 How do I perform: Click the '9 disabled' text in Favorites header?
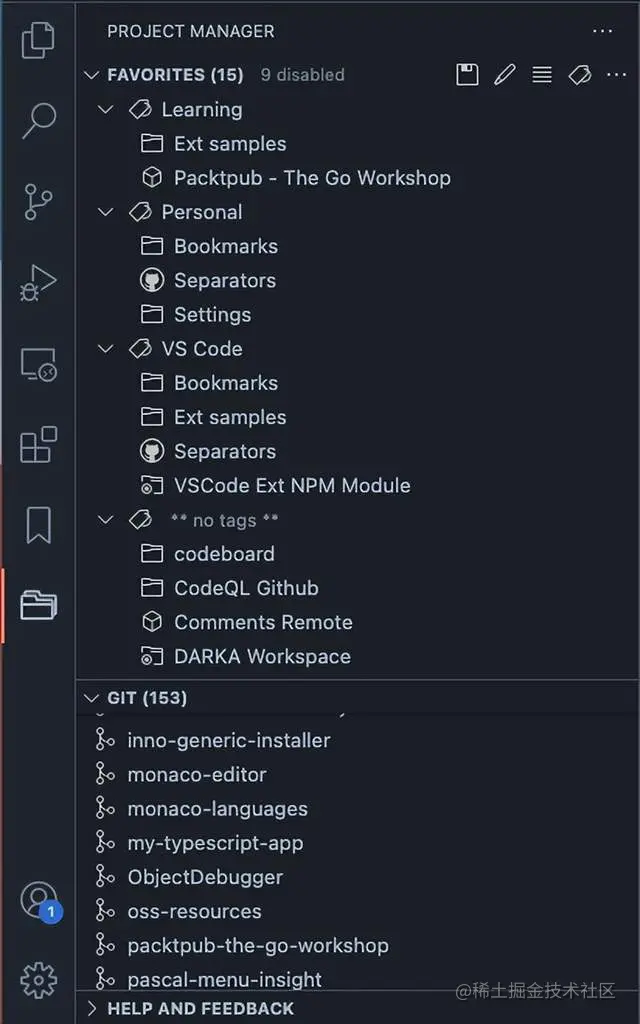pyautogui.click(x=302, y=74)
